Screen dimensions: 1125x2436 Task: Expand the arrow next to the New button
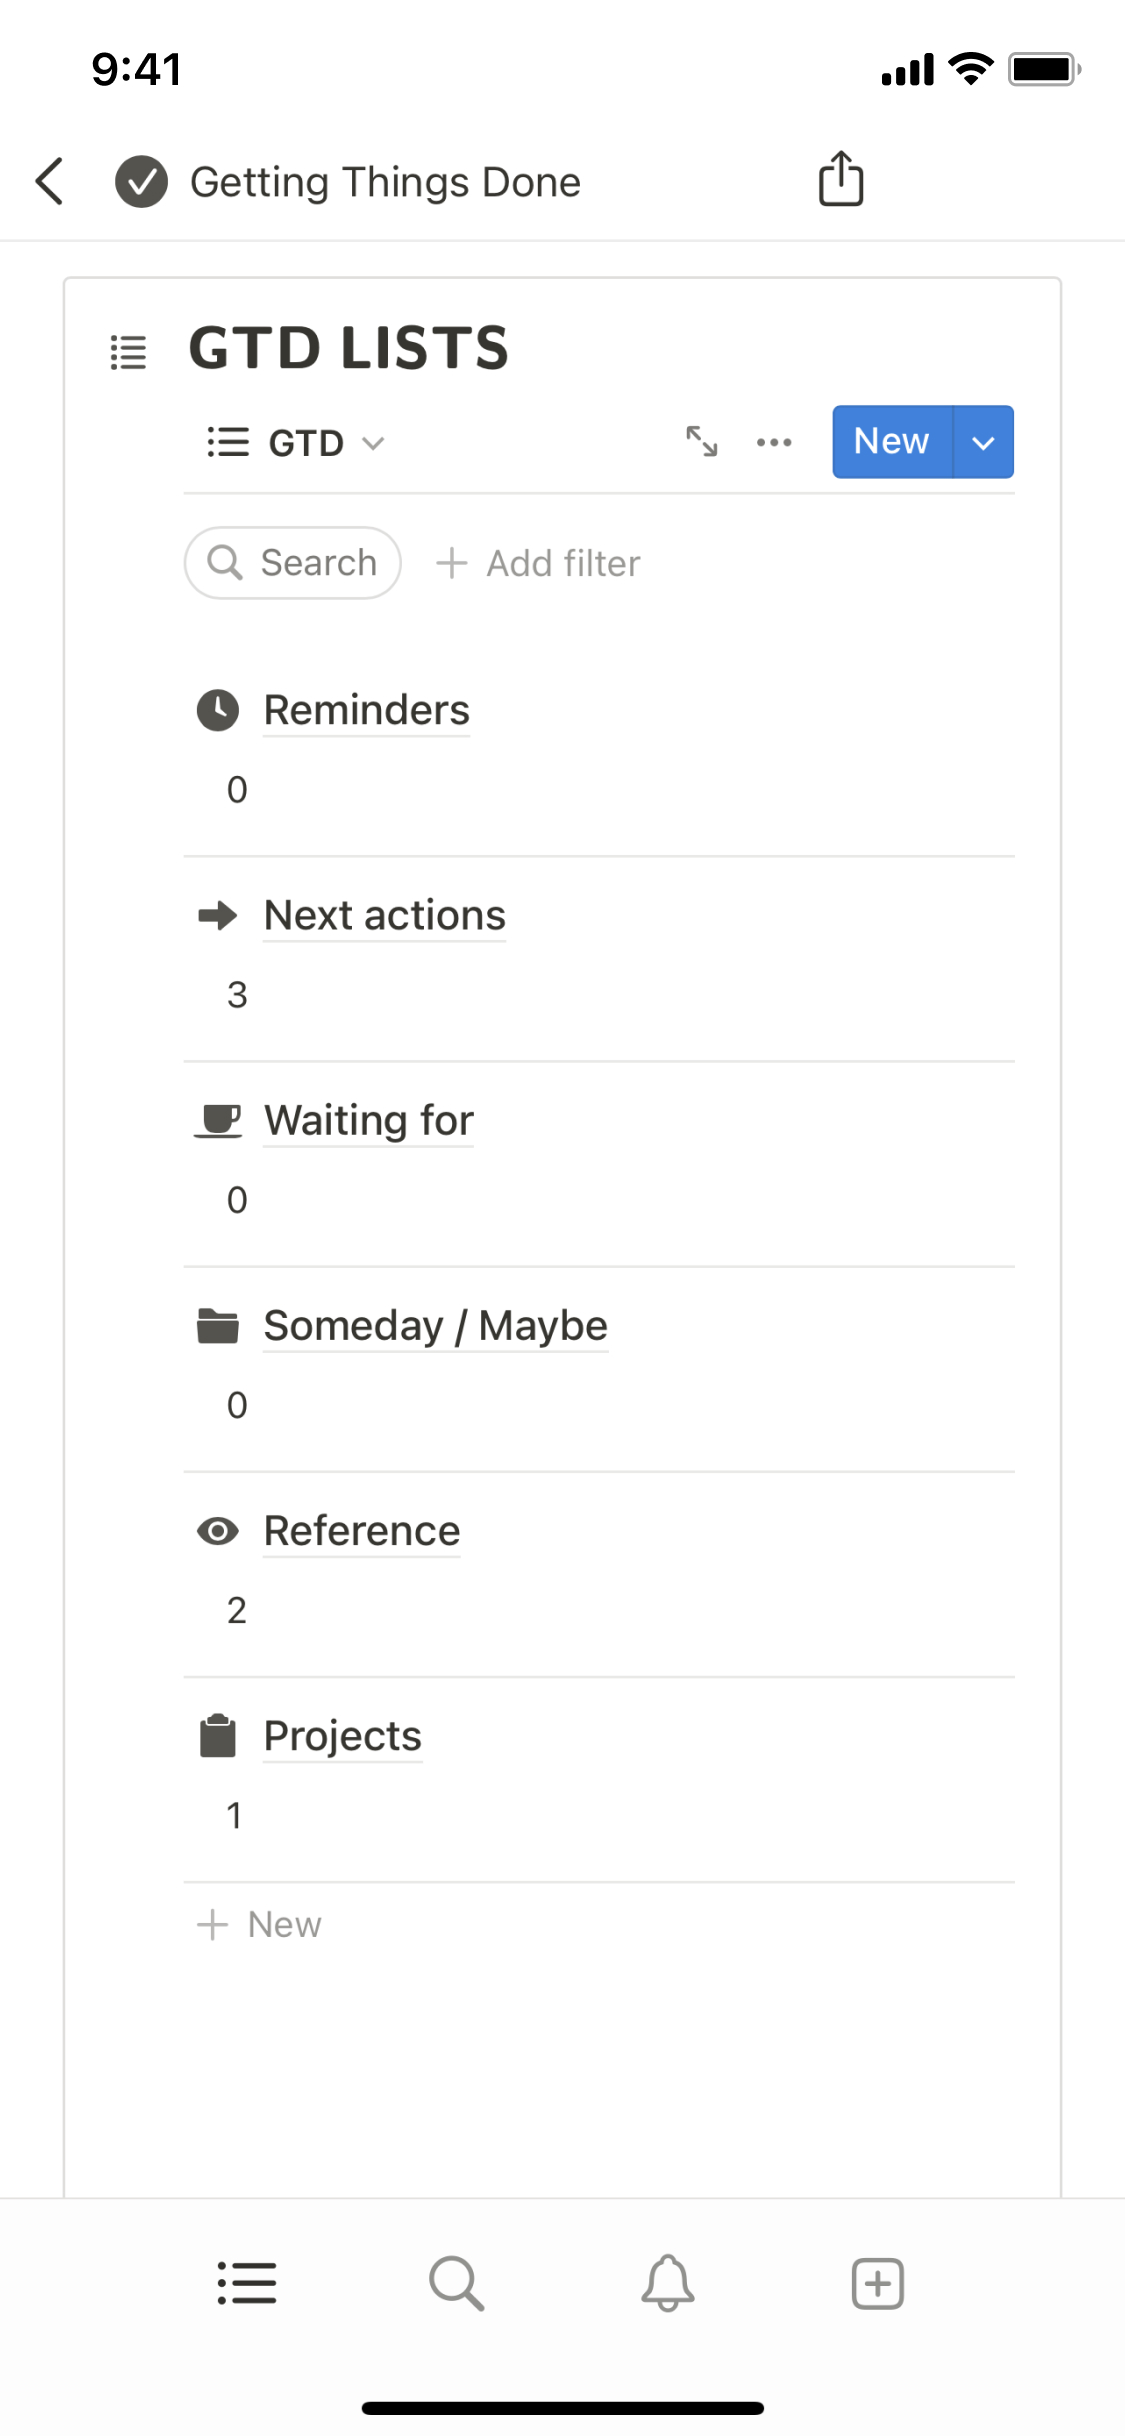click(x=984, y=442)
